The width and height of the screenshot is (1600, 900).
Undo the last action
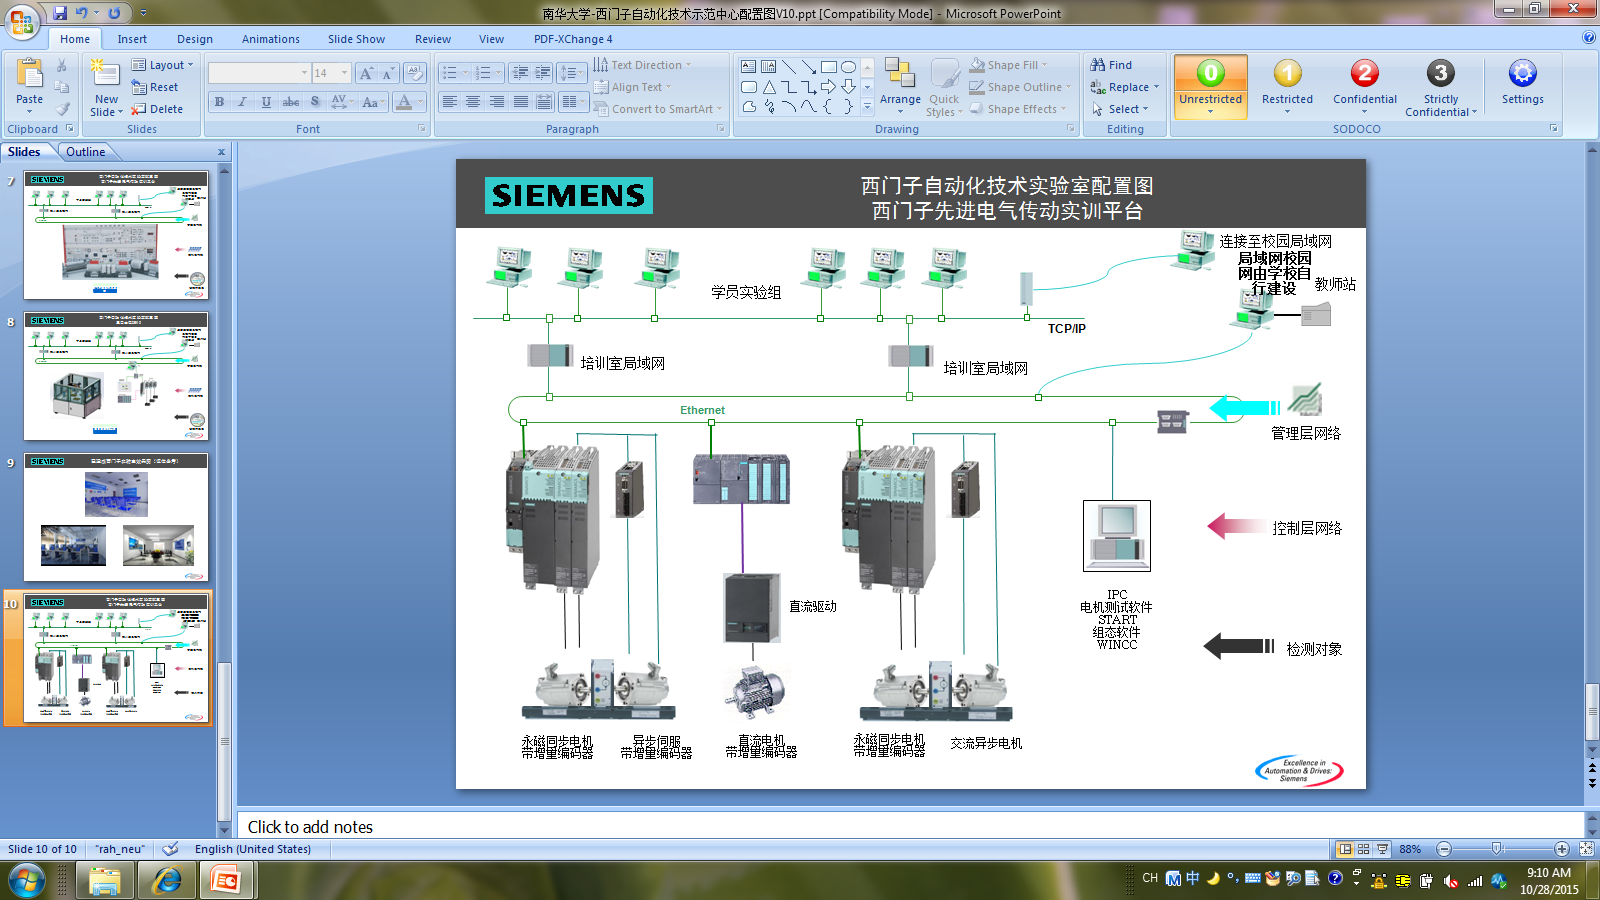(82, 13)
